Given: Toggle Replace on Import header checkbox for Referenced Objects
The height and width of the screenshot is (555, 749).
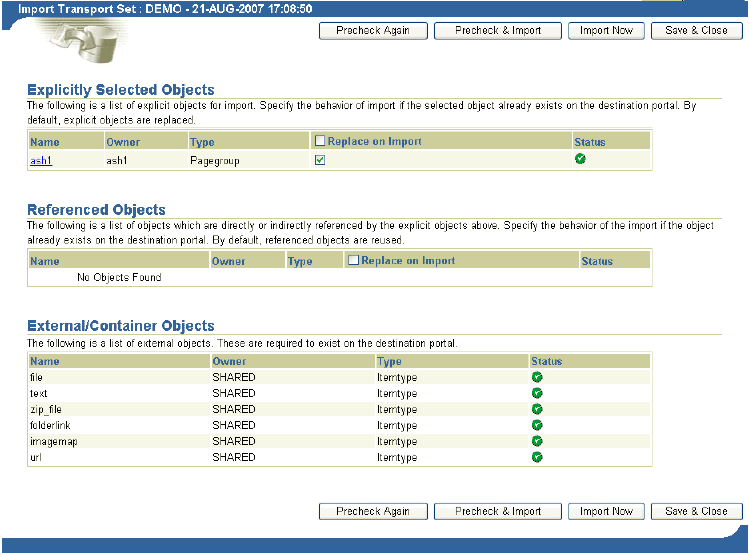Looking at the screenshot, I should pos(353,260).
